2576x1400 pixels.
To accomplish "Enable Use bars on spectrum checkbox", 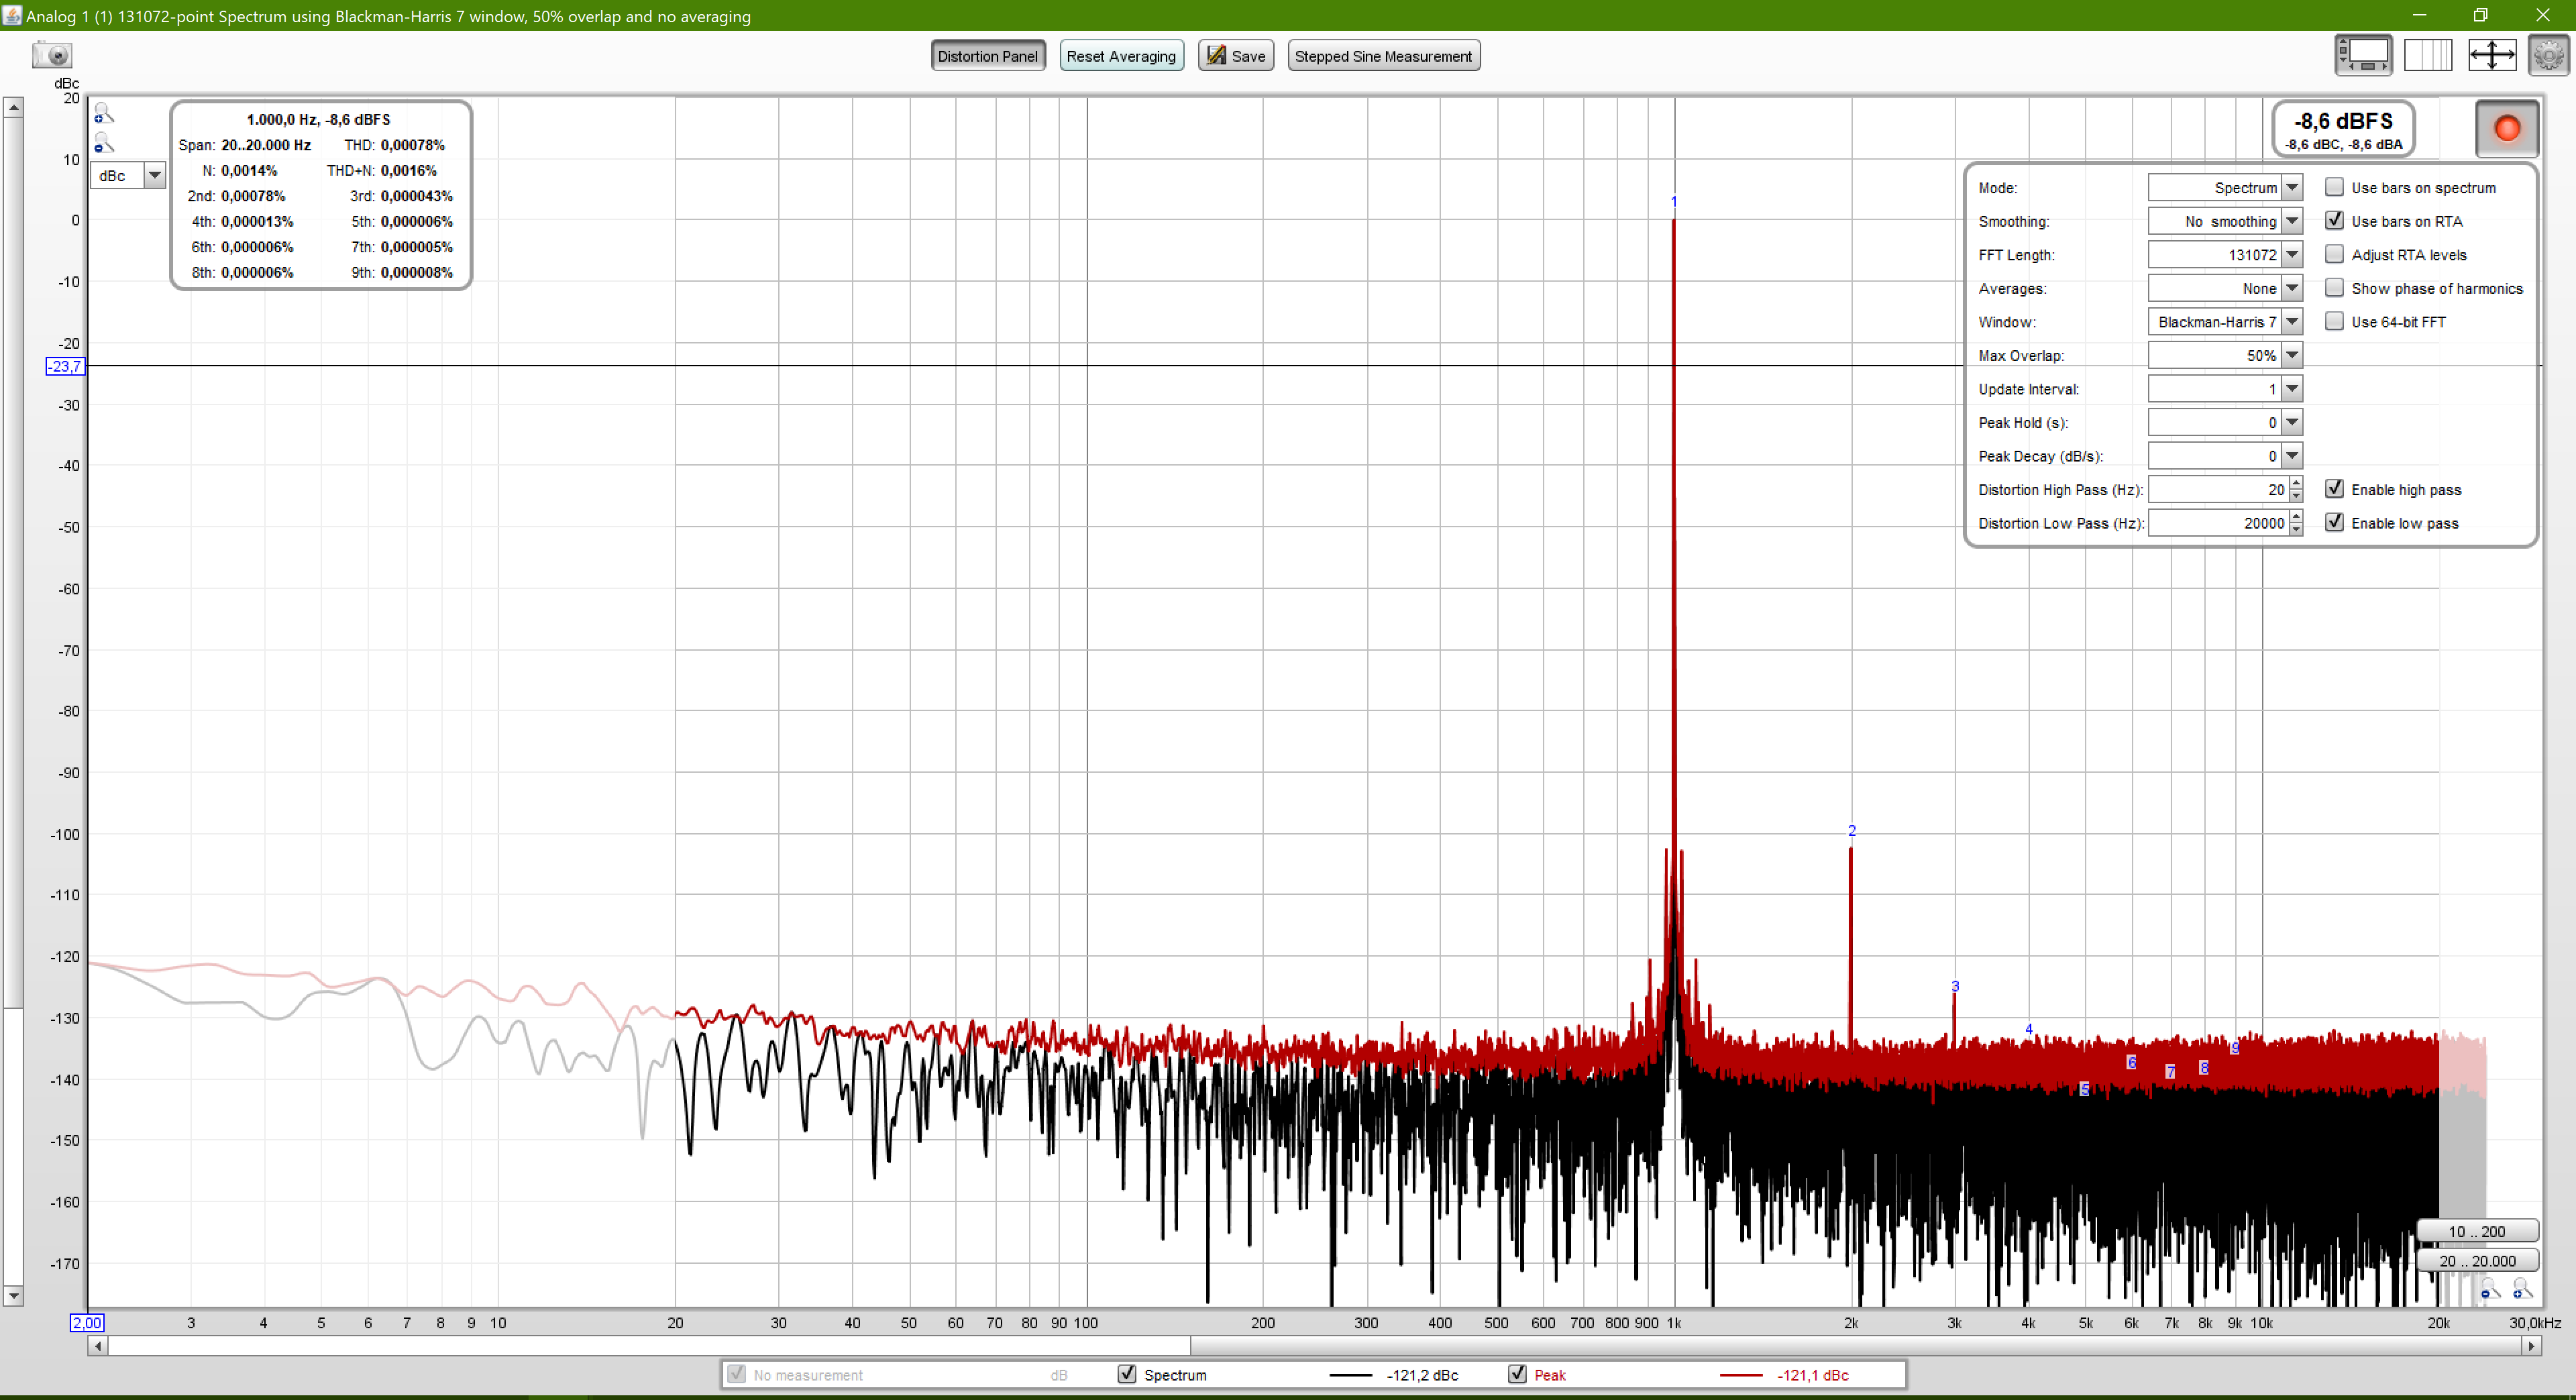I will pos(2334,187).
